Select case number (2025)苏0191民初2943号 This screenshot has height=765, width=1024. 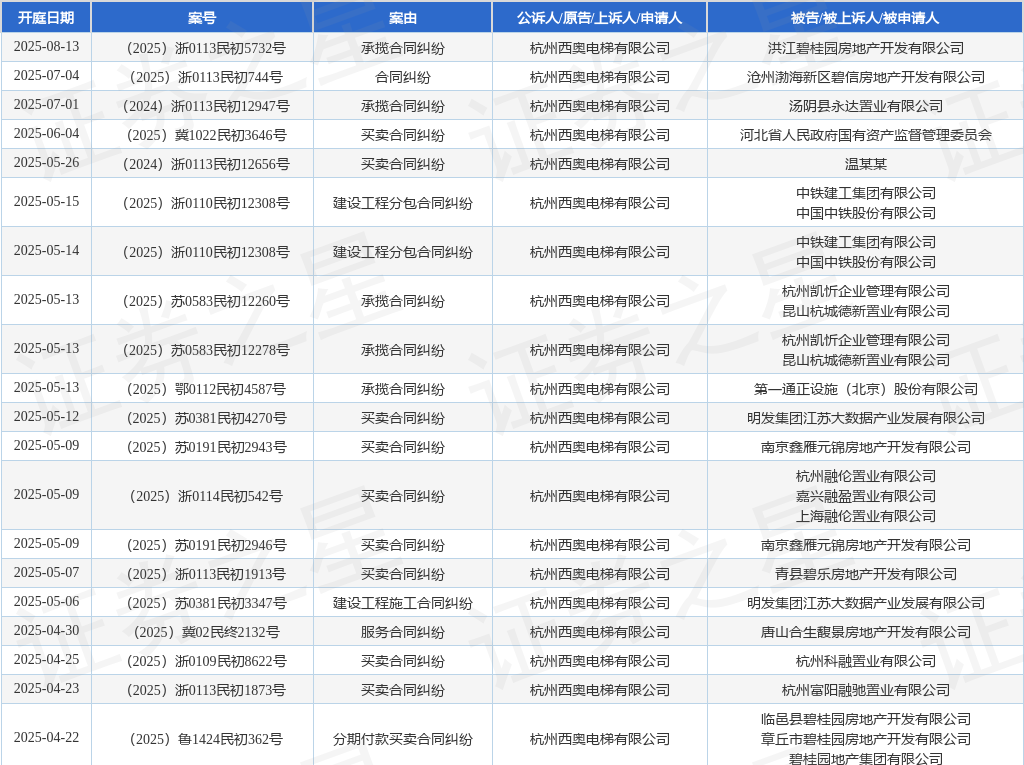click(x=206, y=448)
